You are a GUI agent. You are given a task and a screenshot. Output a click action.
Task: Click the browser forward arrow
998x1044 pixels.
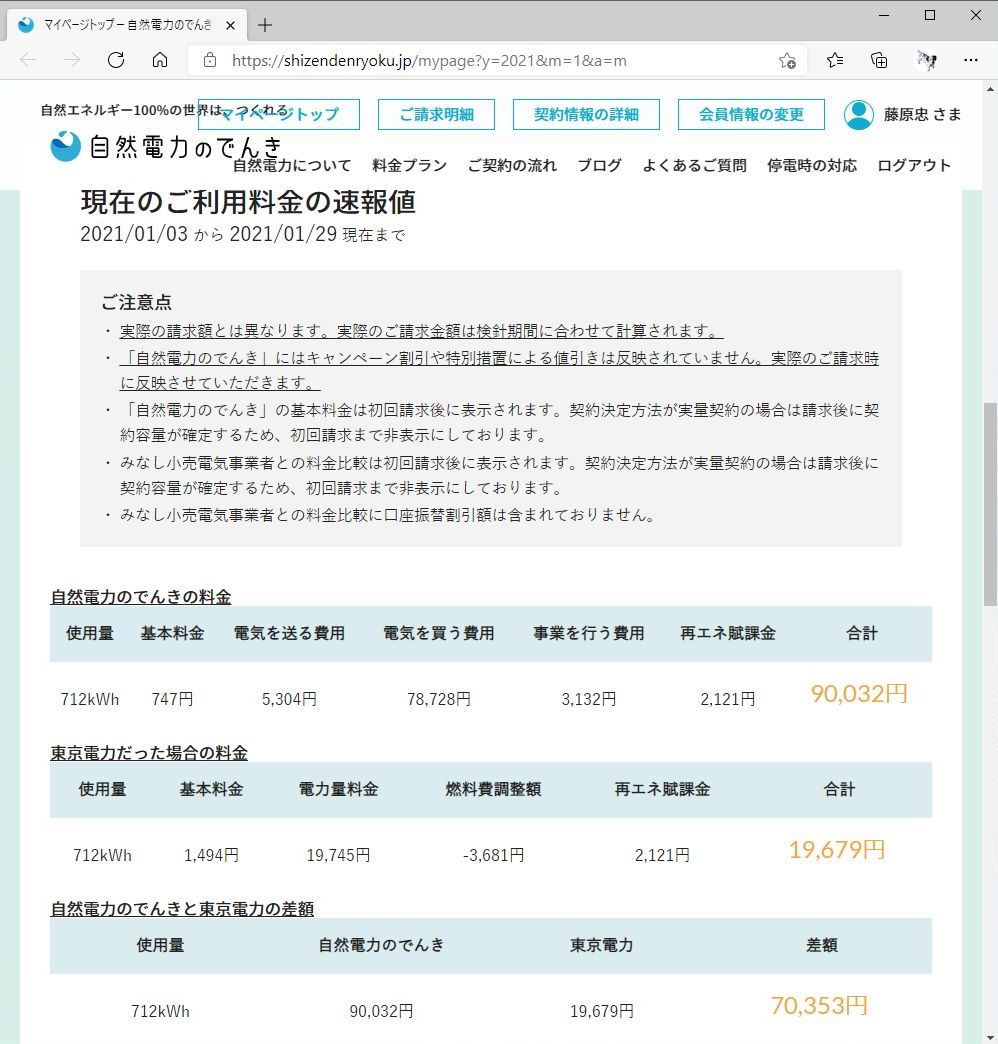click(72, 61)
